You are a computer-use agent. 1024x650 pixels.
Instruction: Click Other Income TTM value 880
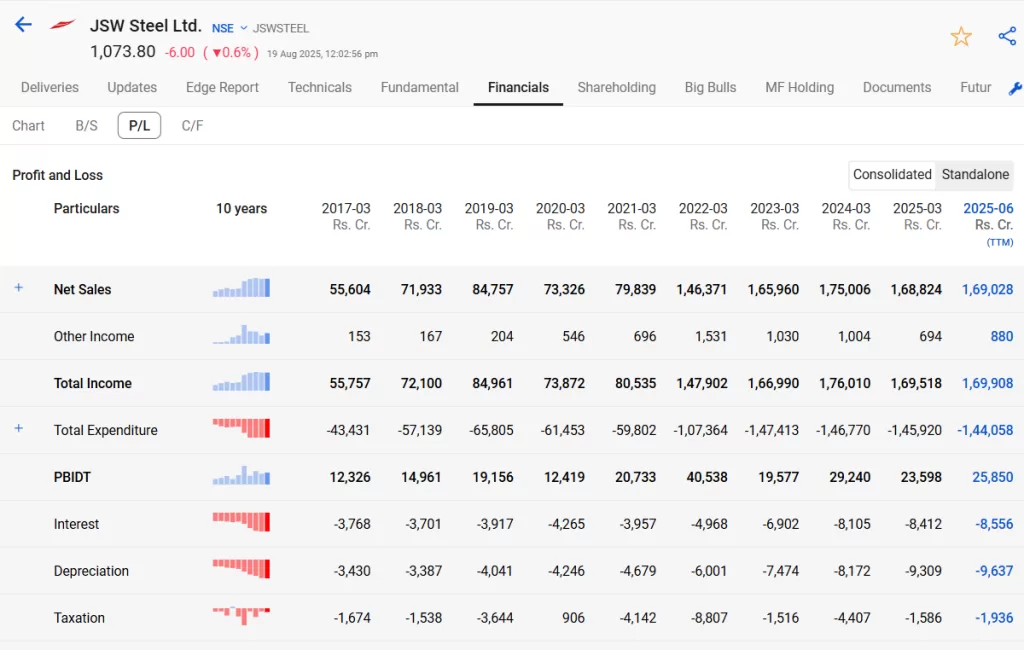point(1002,336)
